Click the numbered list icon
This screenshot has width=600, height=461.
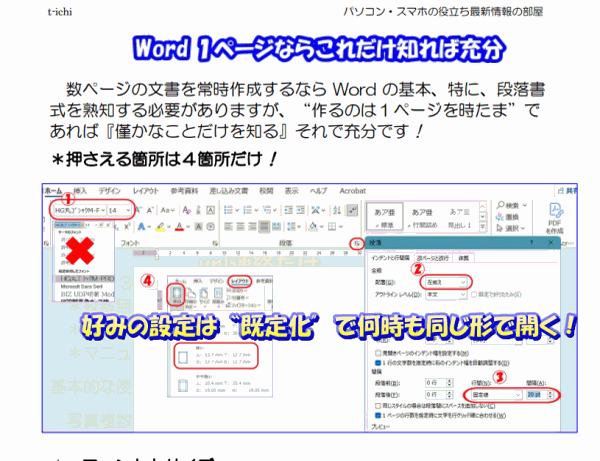[248, 210]
